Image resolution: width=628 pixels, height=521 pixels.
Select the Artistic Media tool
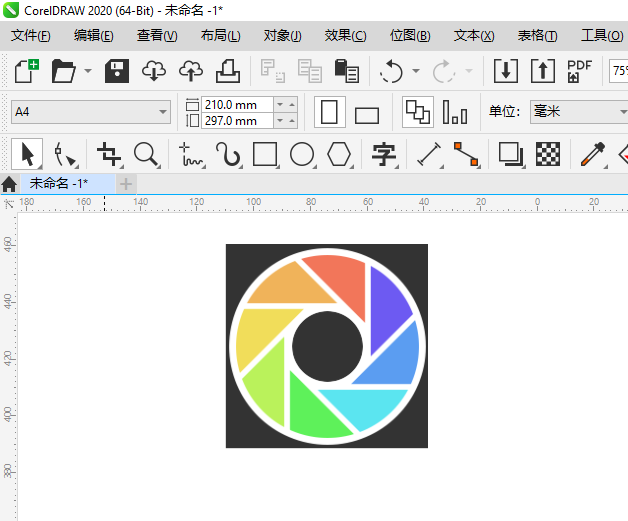tap(228, 154)
